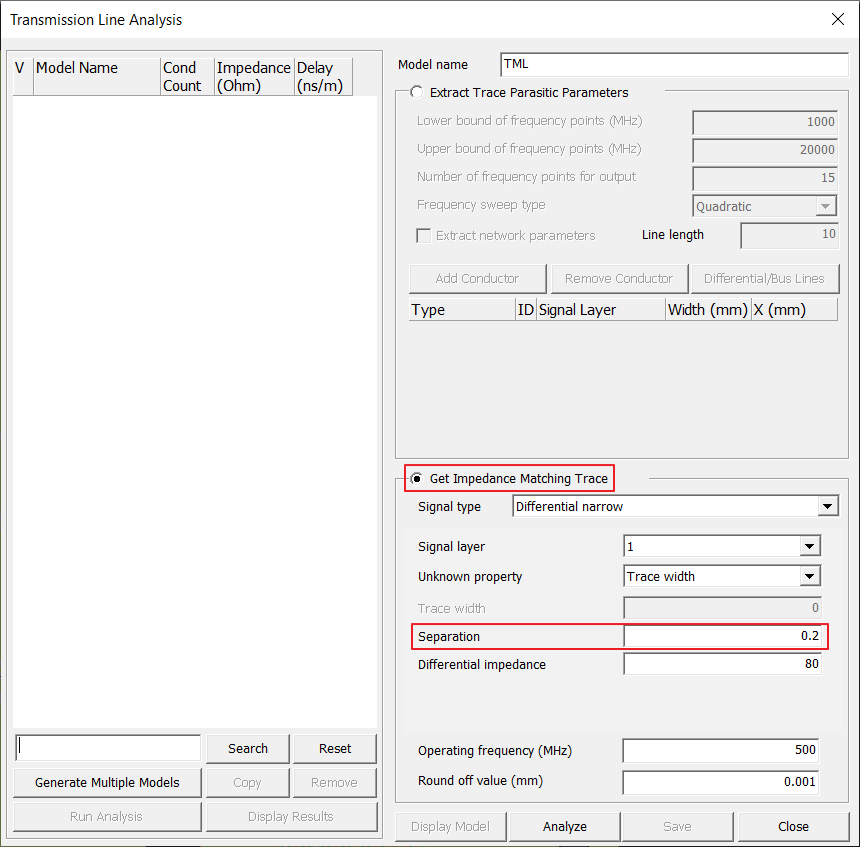Click the Search button
The image size is (860, 847).
click(247, 748)
